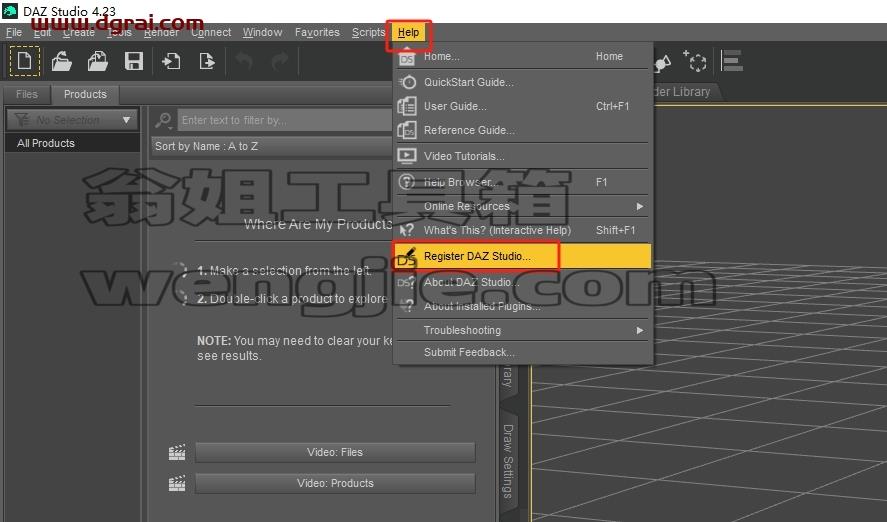Click the DAZ Studio app title icon
This screenshot has height=522, width=887.
(10, 11)
